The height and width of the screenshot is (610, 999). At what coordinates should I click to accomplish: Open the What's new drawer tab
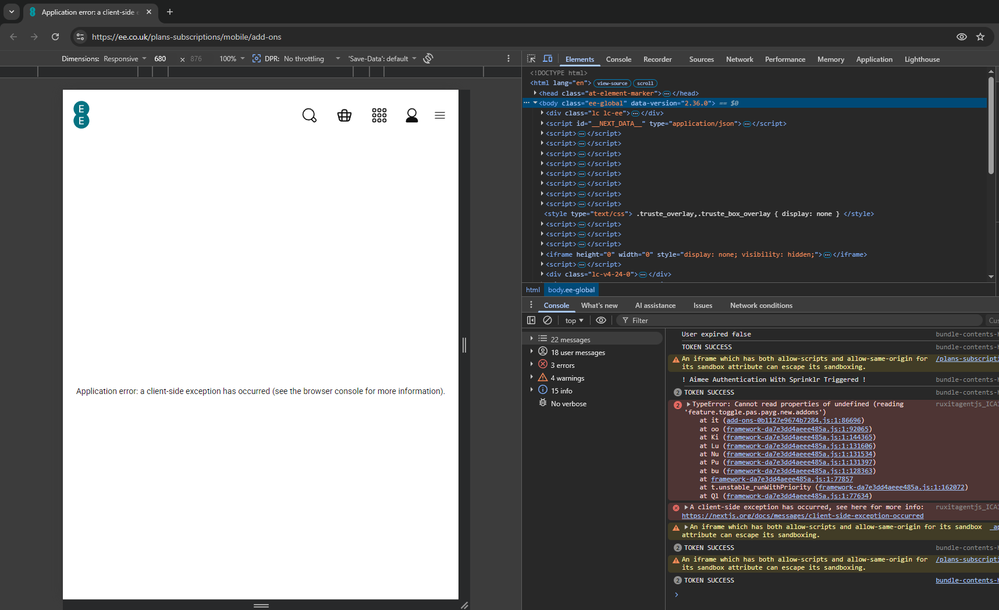coord(599,305)
